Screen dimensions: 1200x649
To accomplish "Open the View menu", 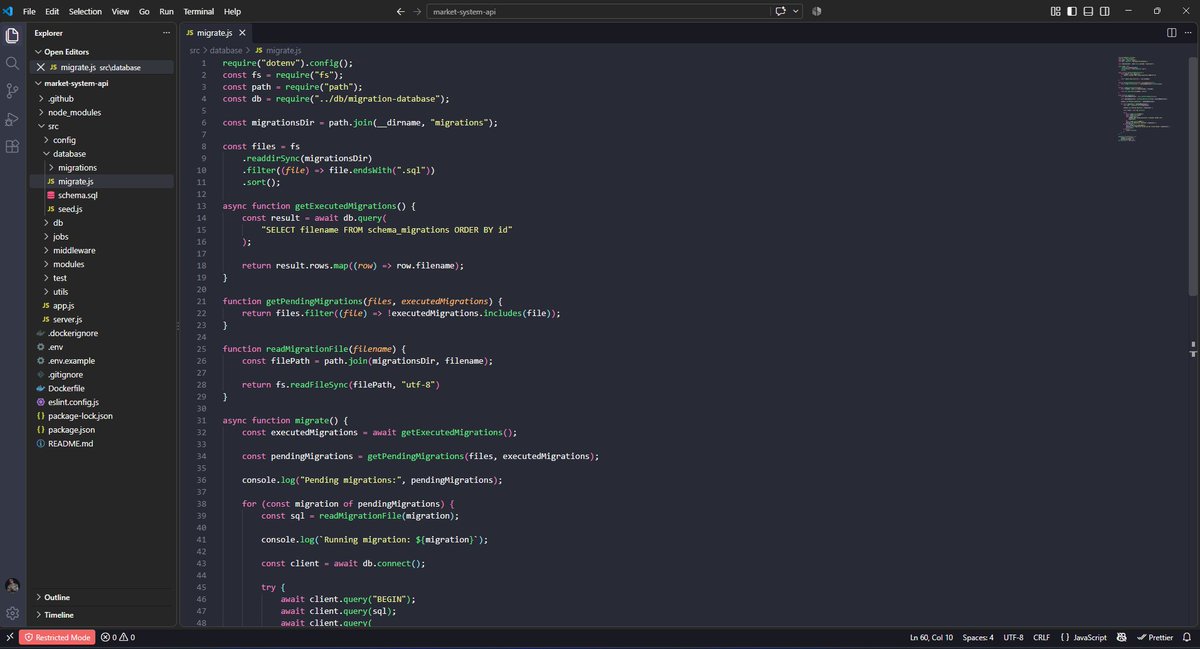I will point(120,11).
